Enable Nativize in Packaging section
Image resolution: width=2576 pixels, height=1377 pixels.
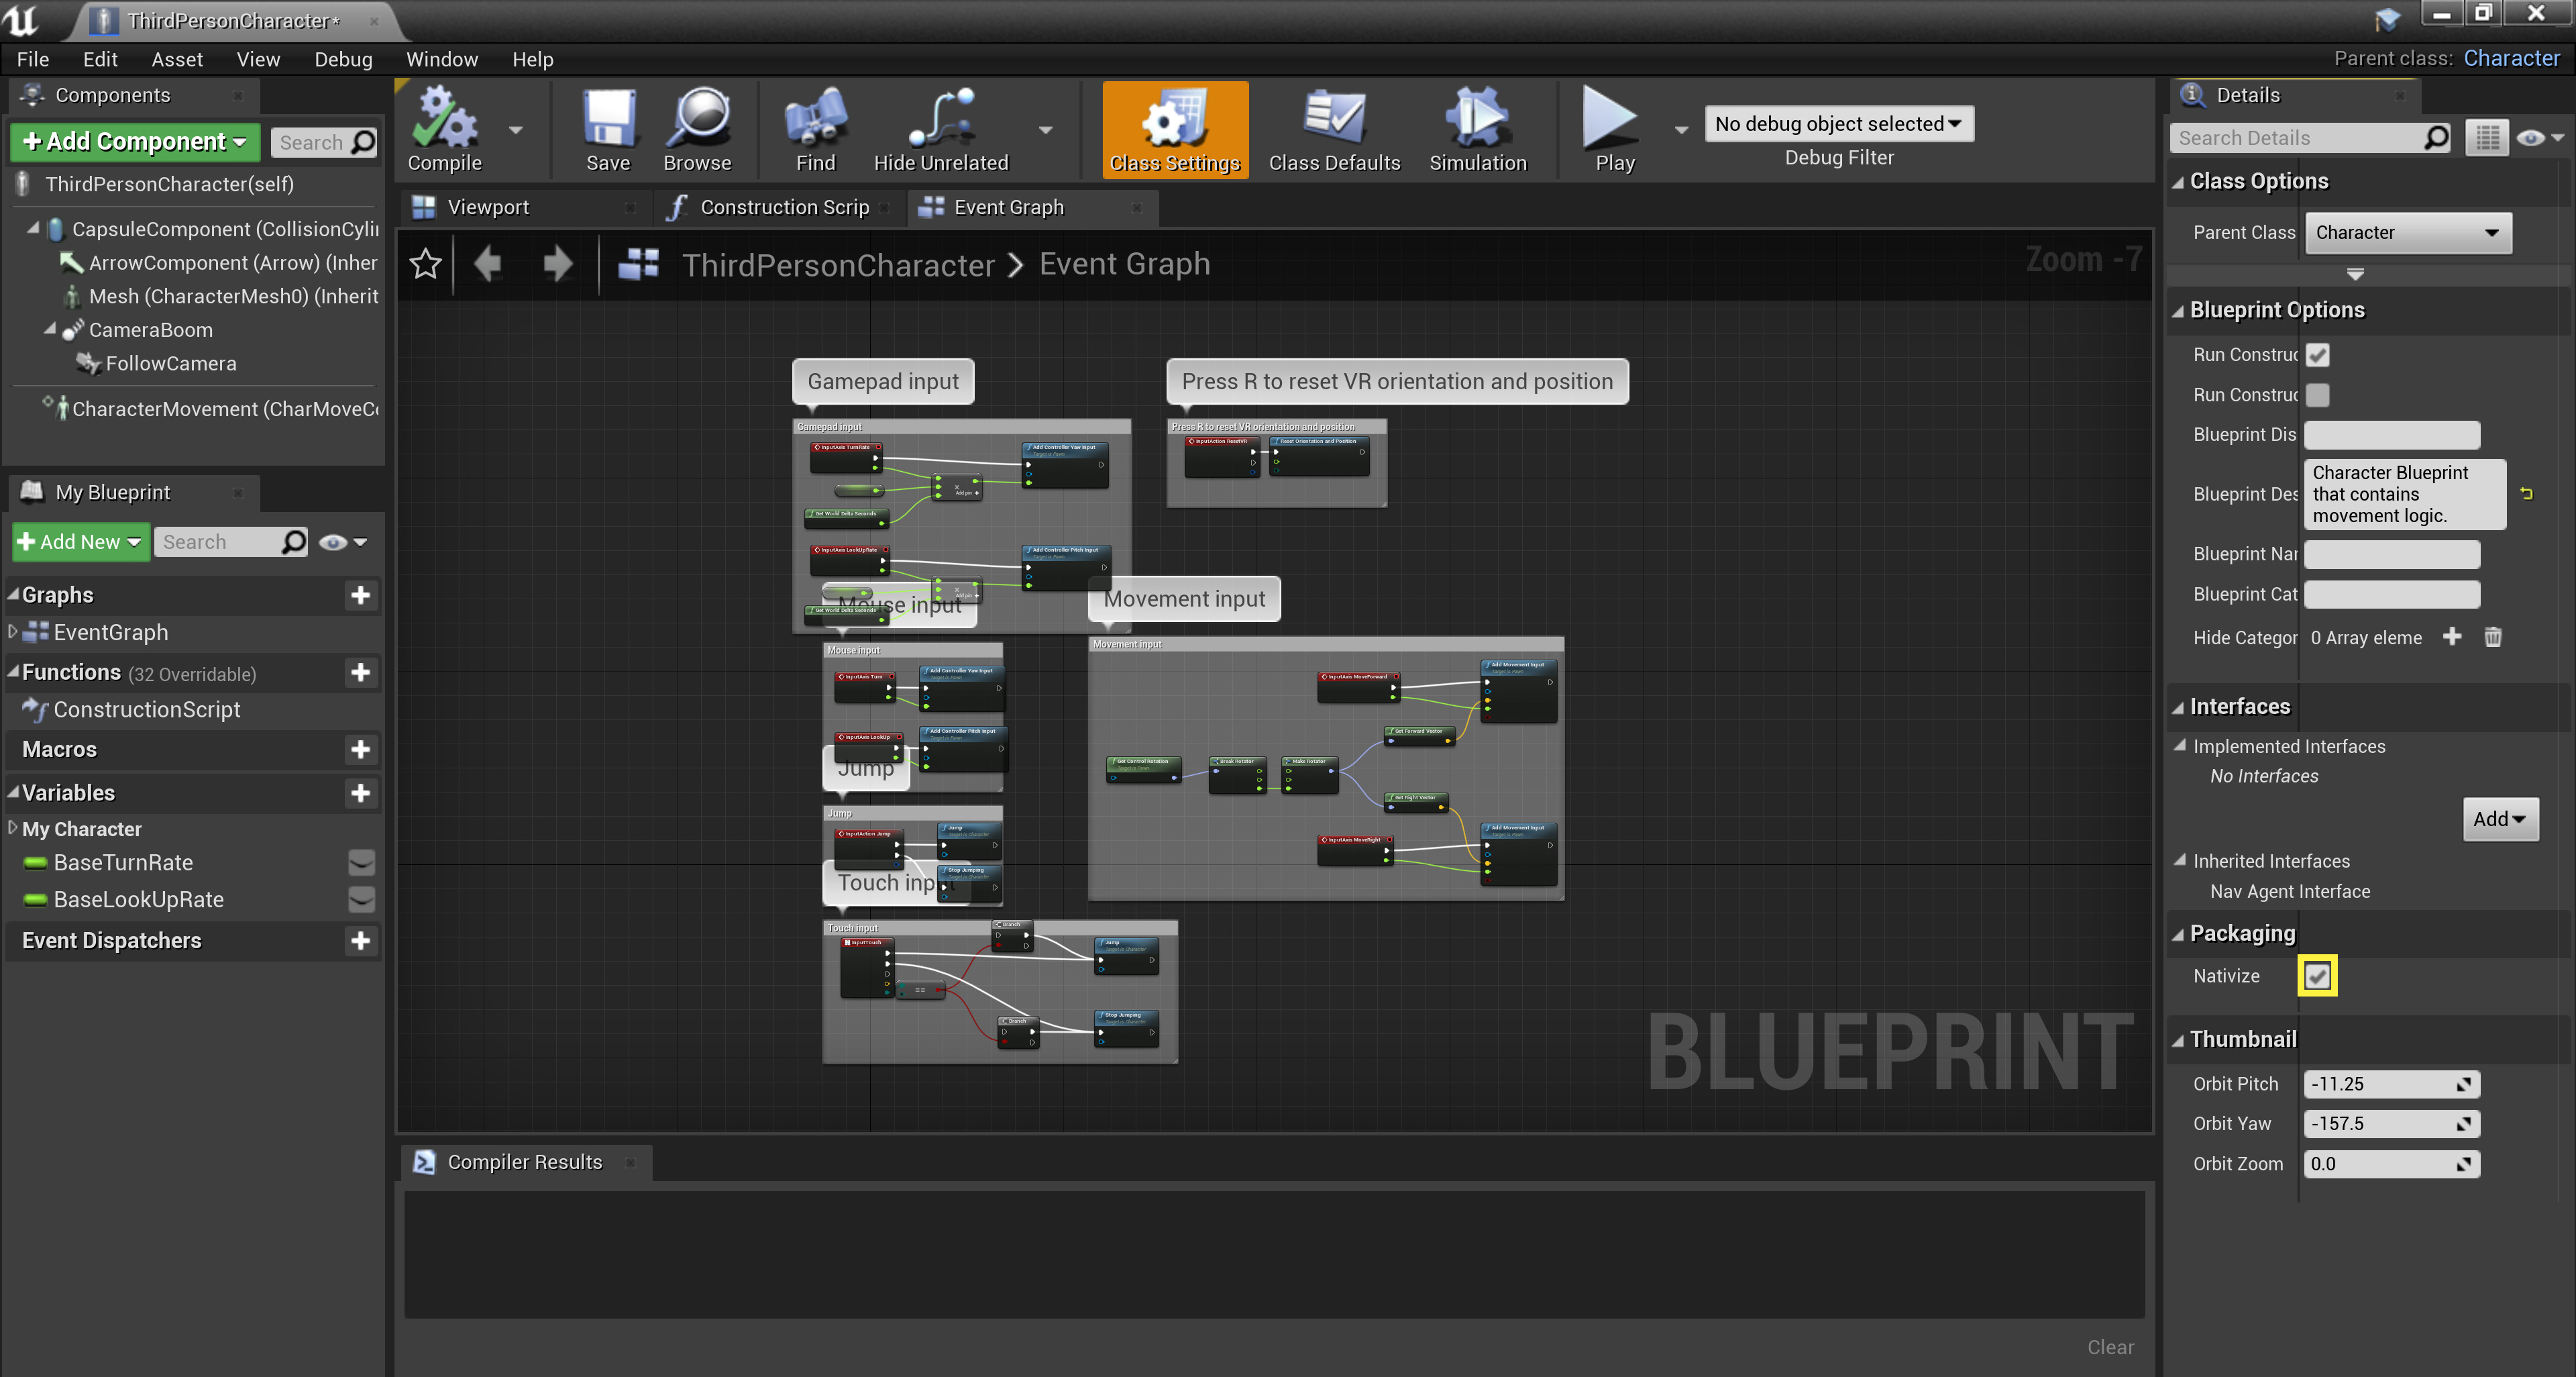(x=2318, y=976)
